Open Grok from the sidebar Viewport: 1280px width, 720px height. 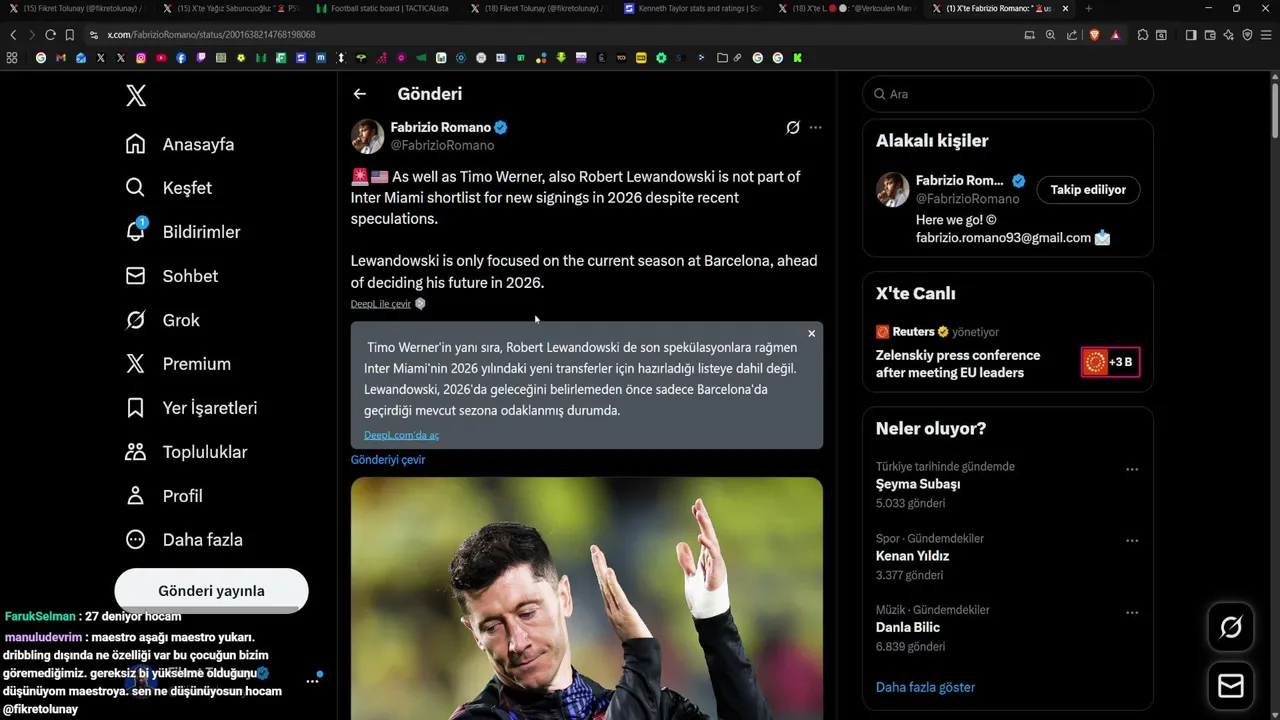(162, 320)
